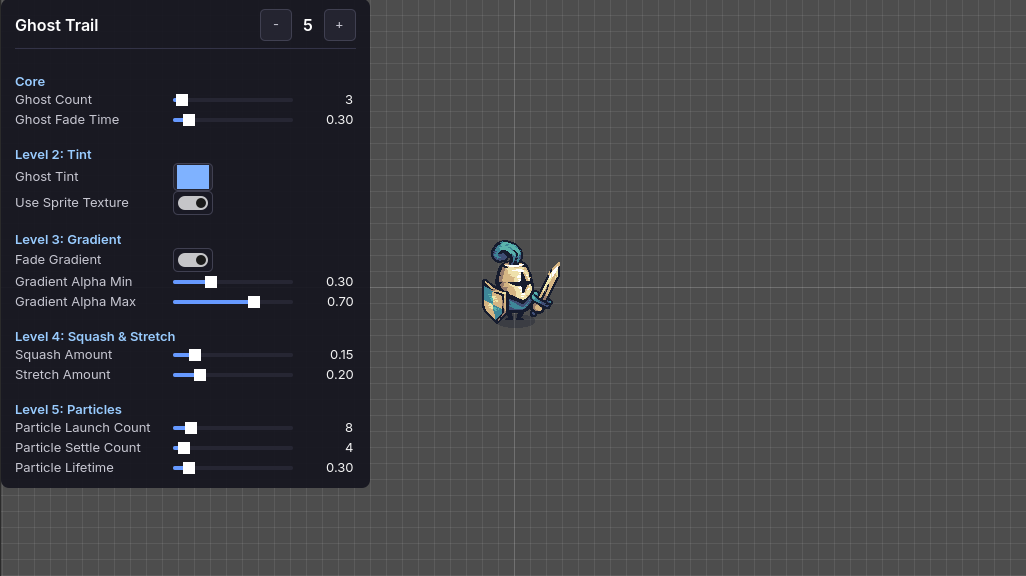Click the Ghost Trail panel title
Image resolution: width=1026 pixels, height=576 pixels.
tap(56, 25)
